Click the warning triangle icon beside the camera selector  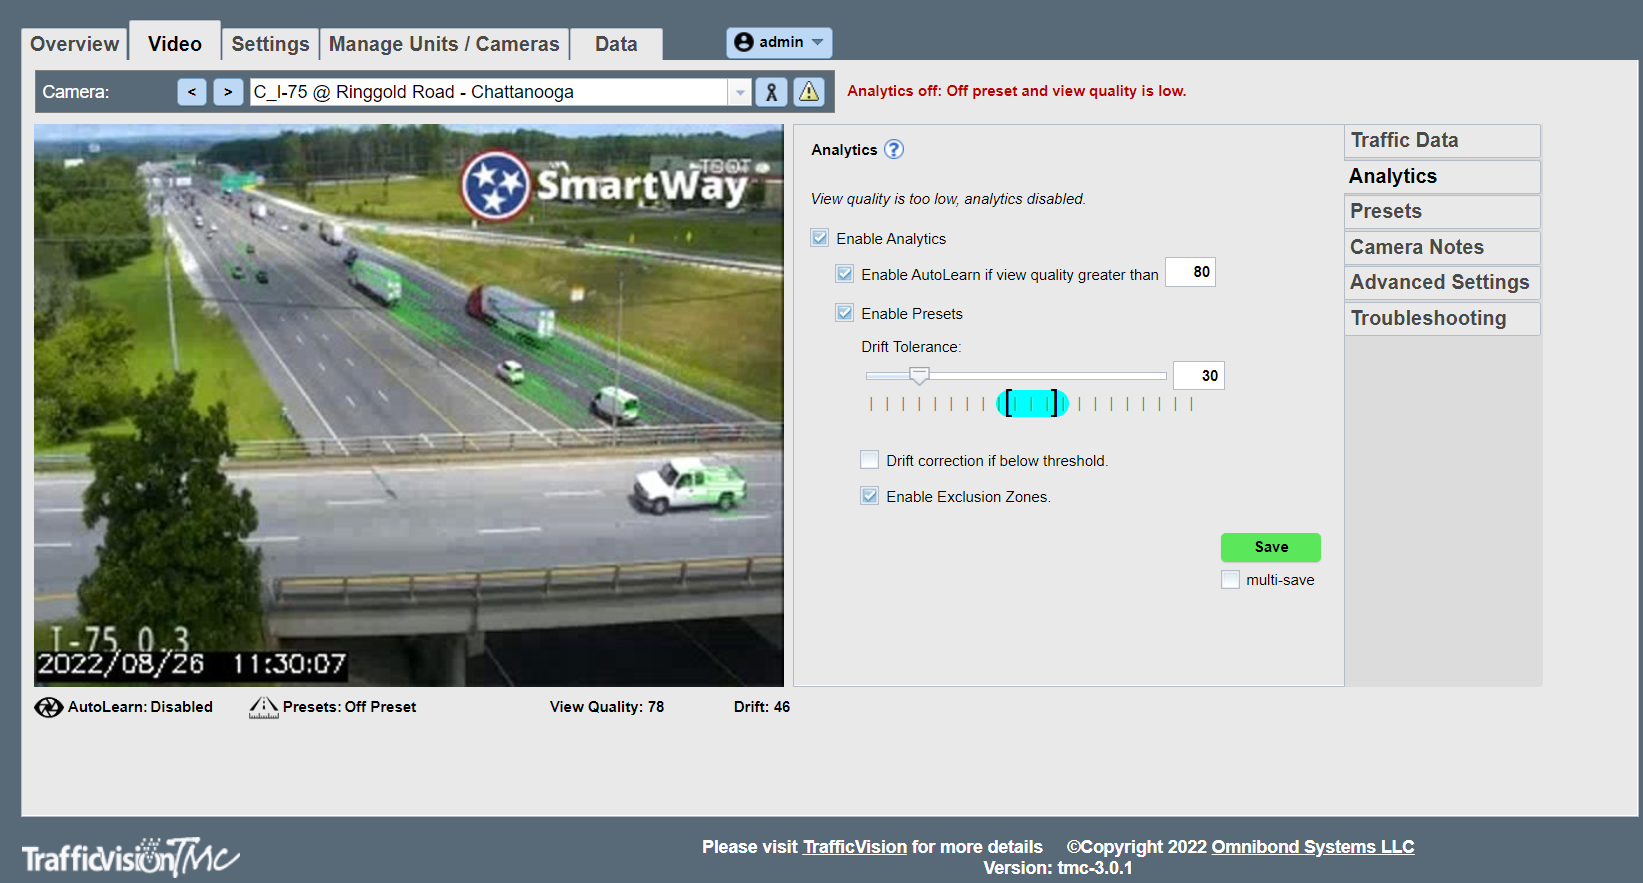click(809, 92)
